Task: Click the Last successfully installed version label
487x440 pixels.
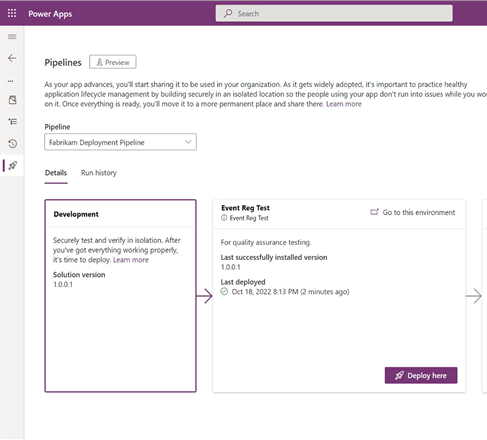Action: [x=274, y=257]
